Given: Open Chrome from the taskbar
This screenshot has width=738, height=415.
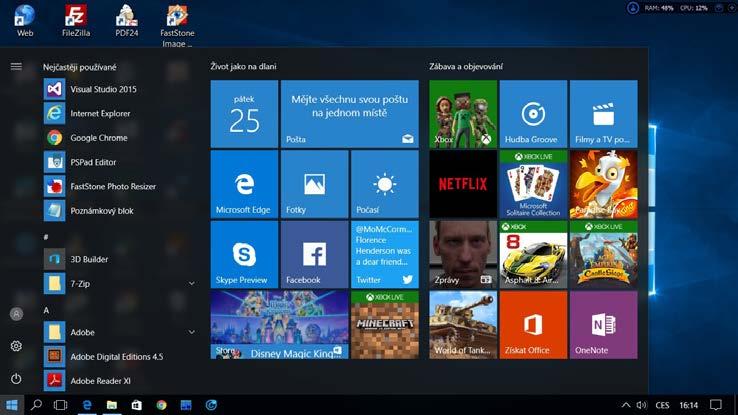Looking at the screenshot, I should click(161, 405).
